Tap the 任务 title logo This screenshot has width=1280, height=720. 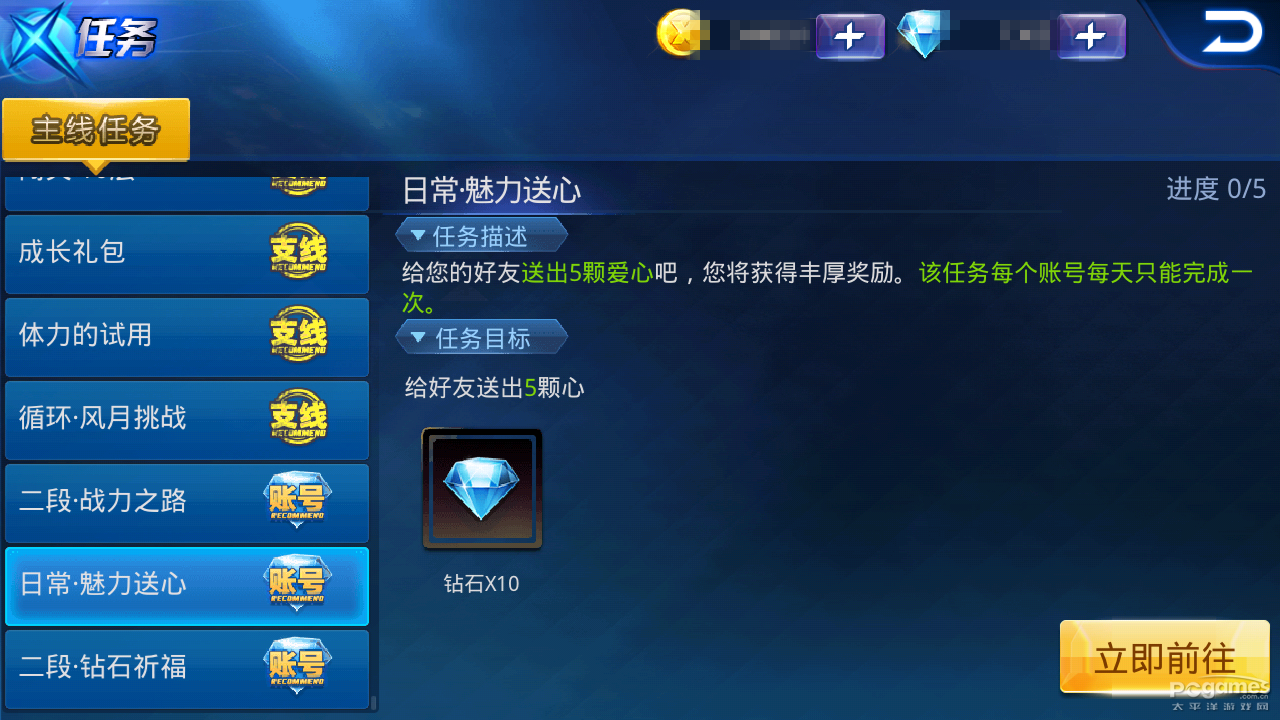(x=80, y=40)
